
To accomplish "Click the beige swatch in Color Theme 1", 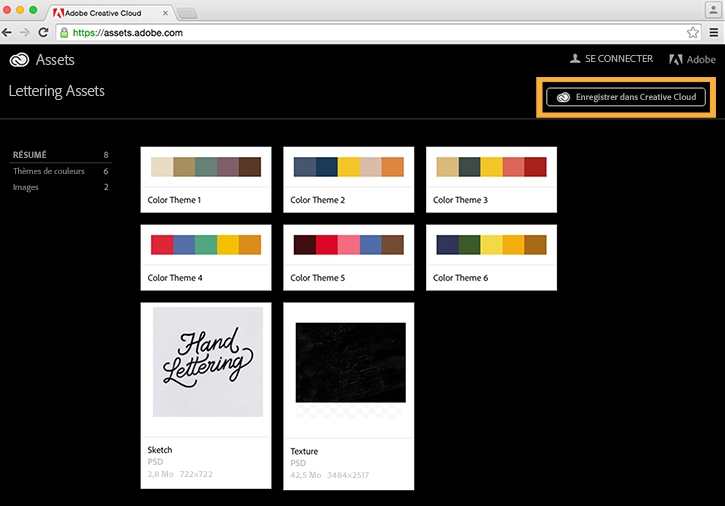I will (x=162, y=167).
